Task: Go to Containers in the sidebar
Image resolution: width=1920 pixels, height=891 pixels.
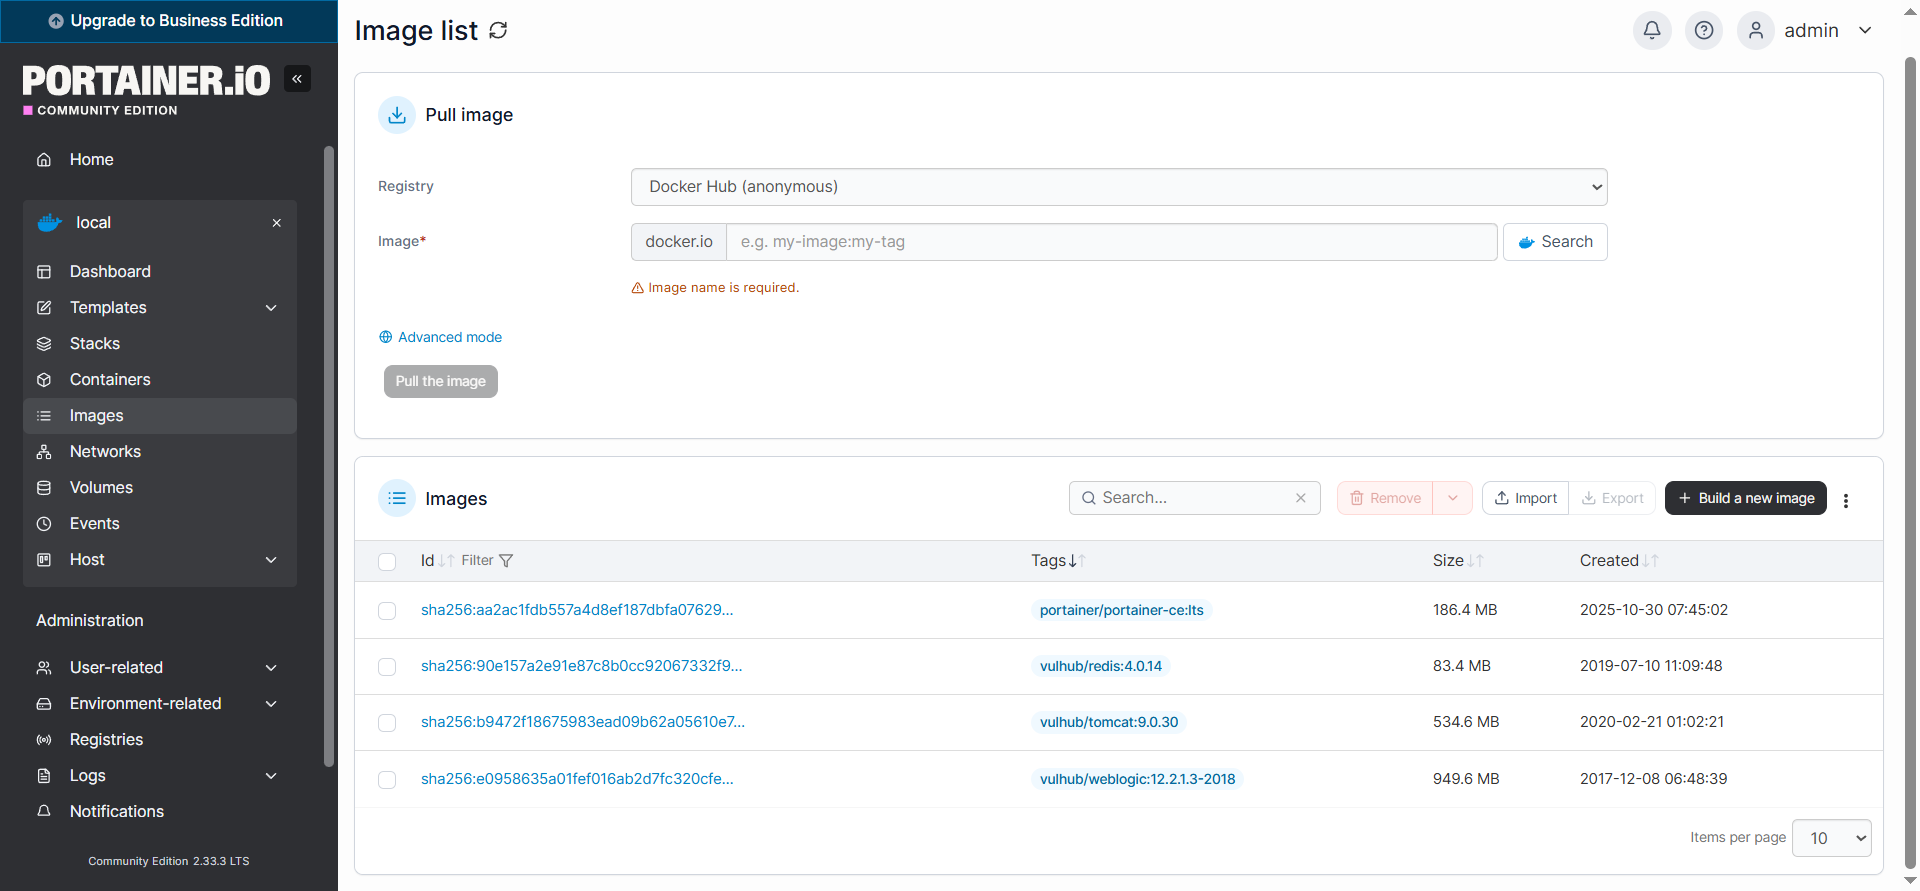Action: coord(160,380)
